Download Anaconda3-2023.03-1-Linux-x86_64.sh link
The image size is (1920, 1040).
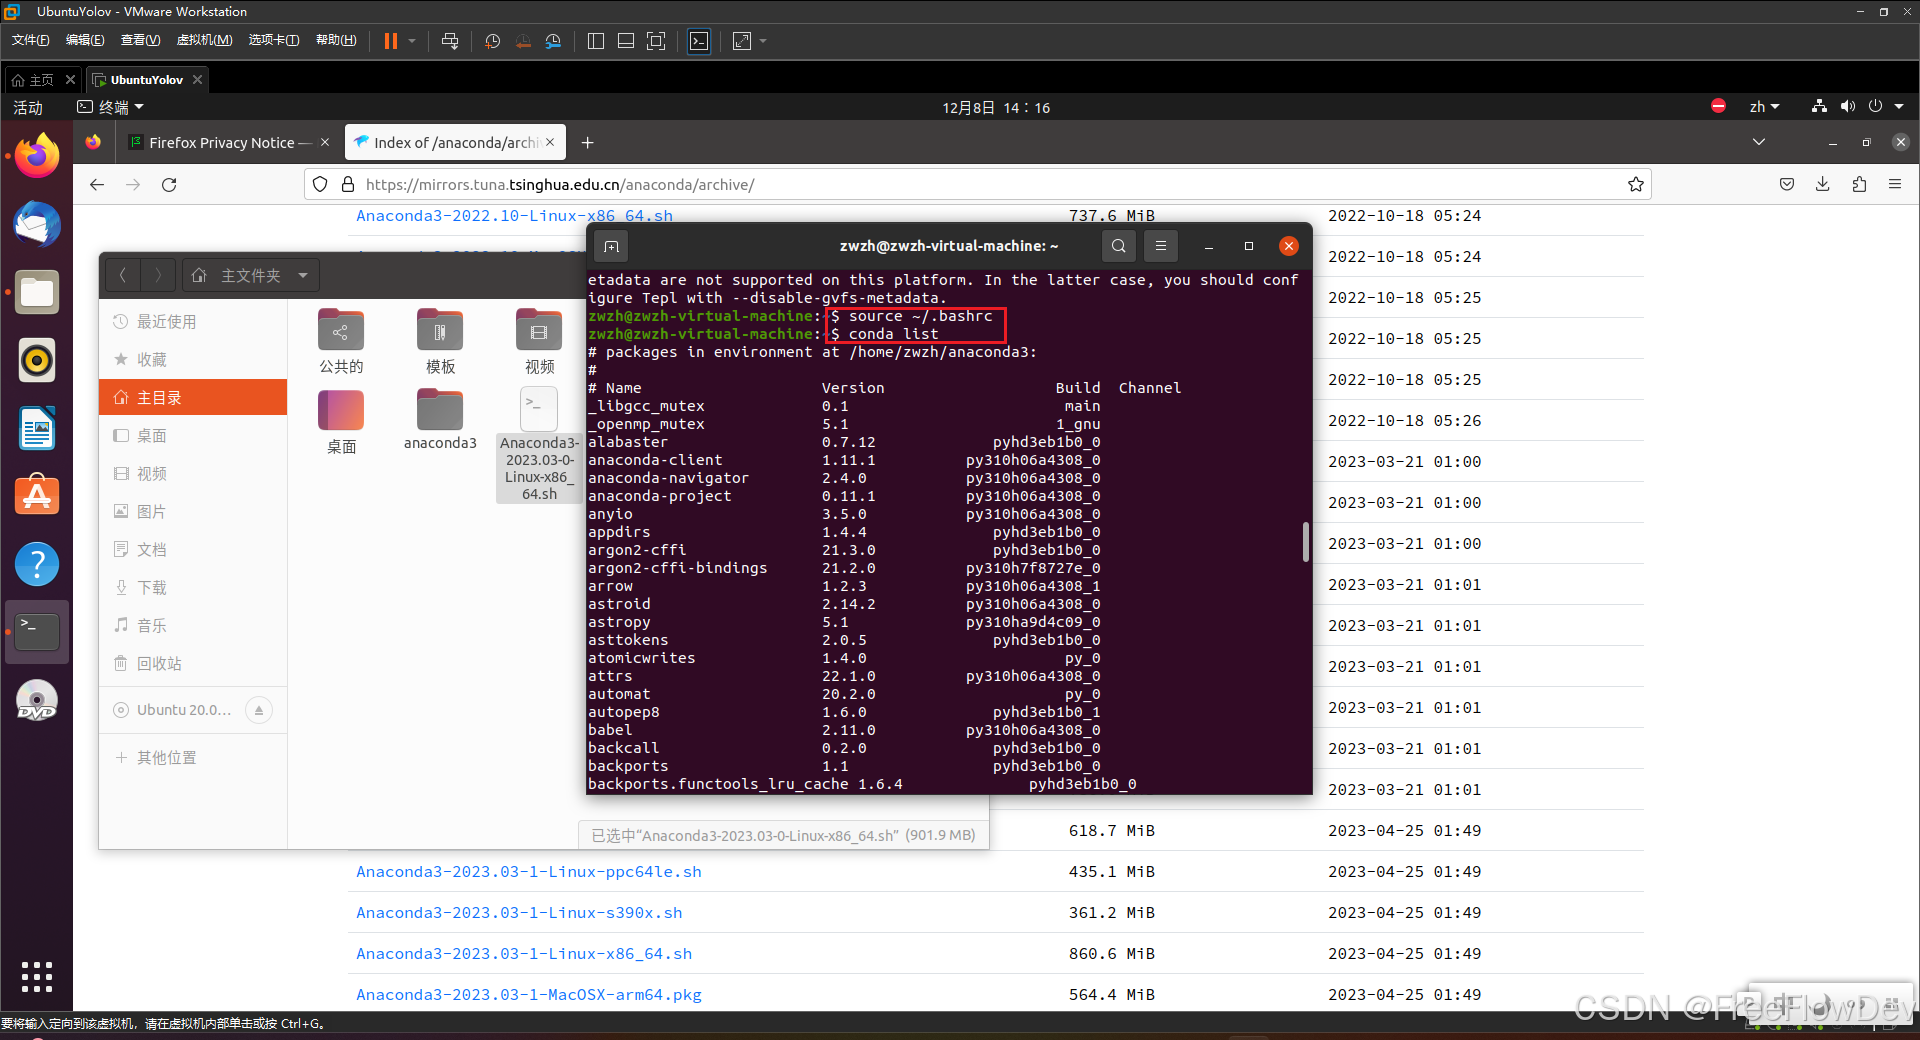(x=523, y=953)
